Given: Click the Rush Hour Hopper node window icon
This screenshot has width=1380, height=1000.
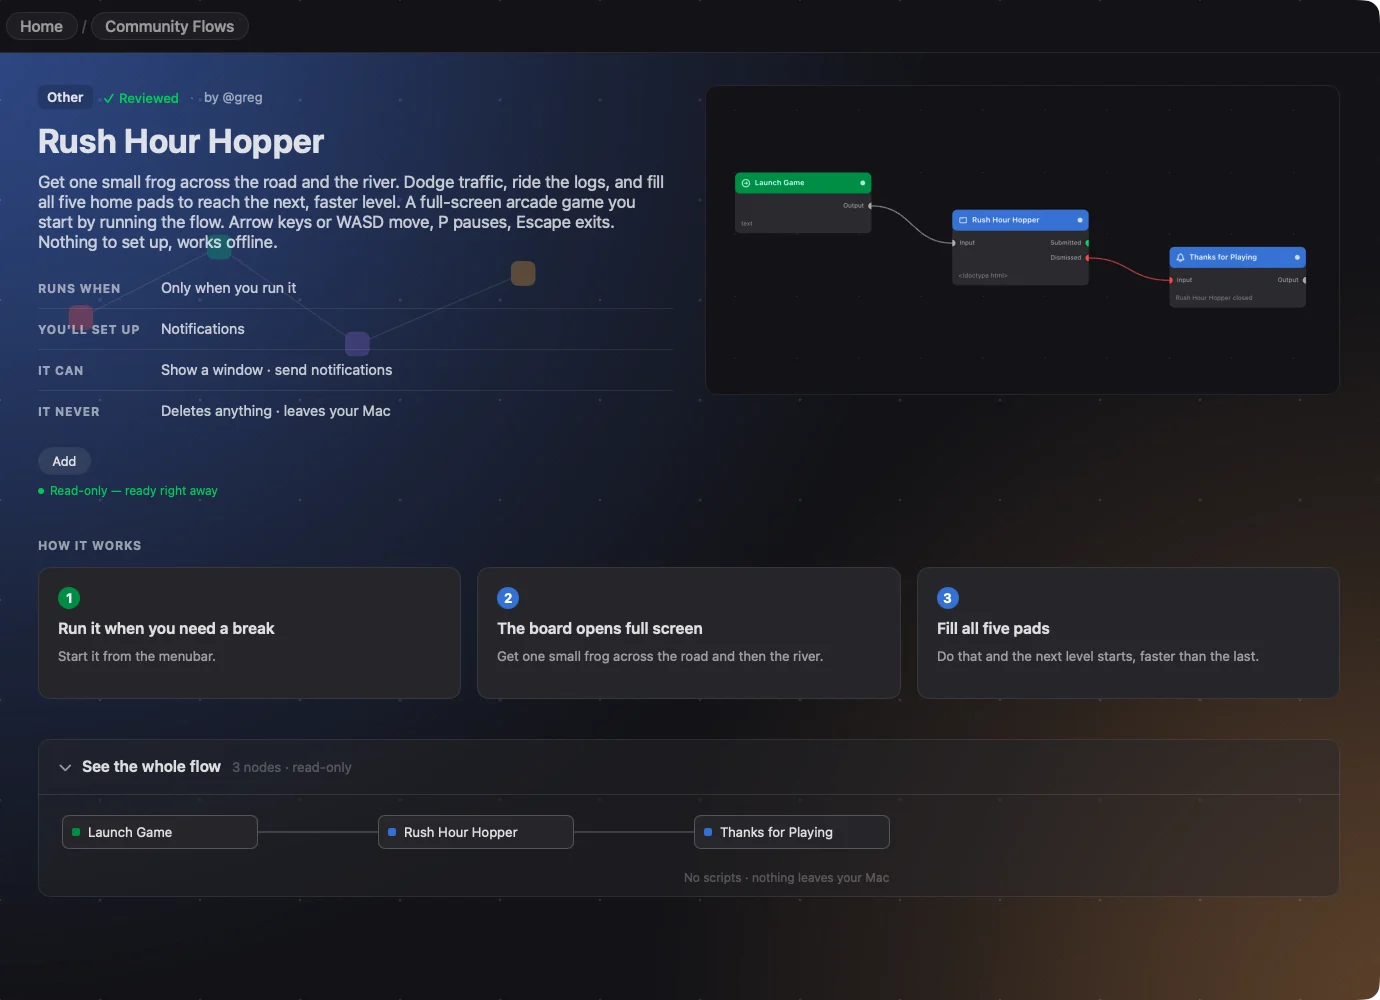Looking at the screenshot, I should pyautogui.click(x=963, y=220).
